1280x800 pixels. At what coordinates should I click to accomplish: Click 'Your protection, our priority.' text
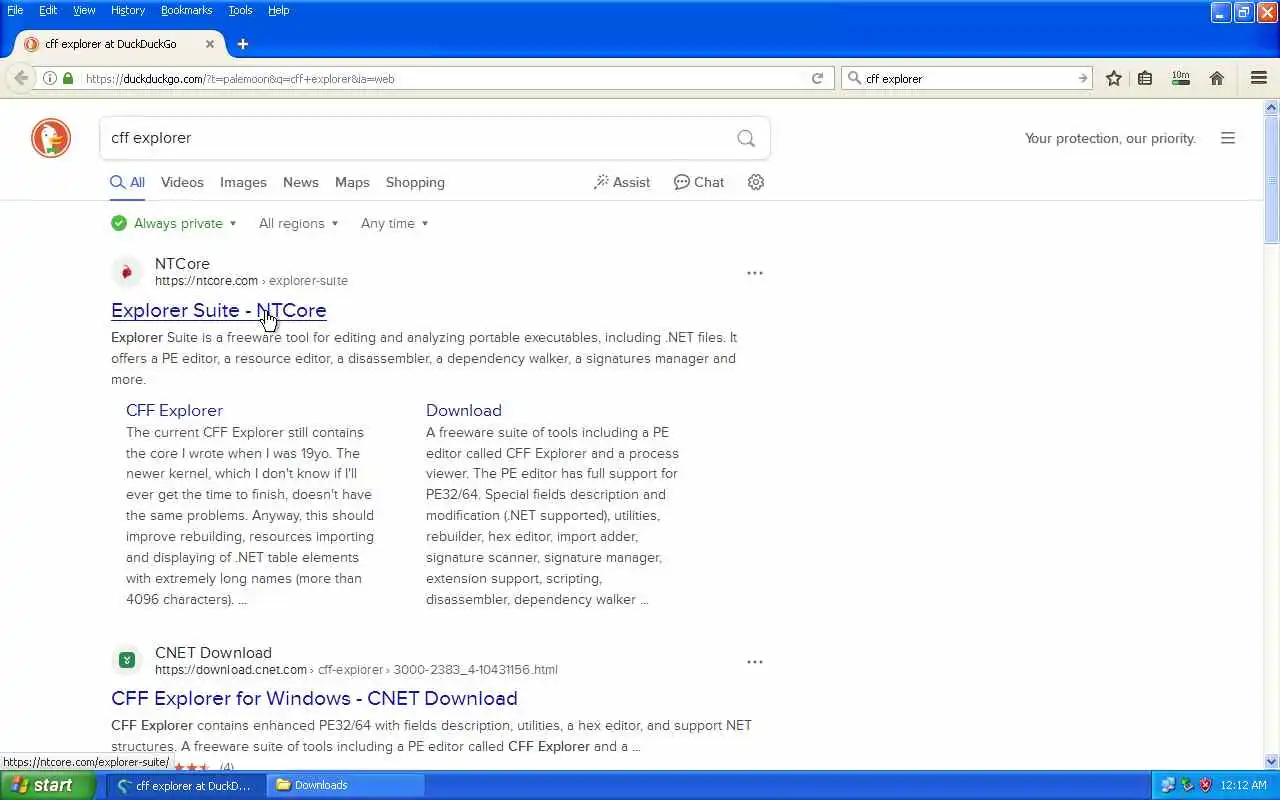[1110, 138]
